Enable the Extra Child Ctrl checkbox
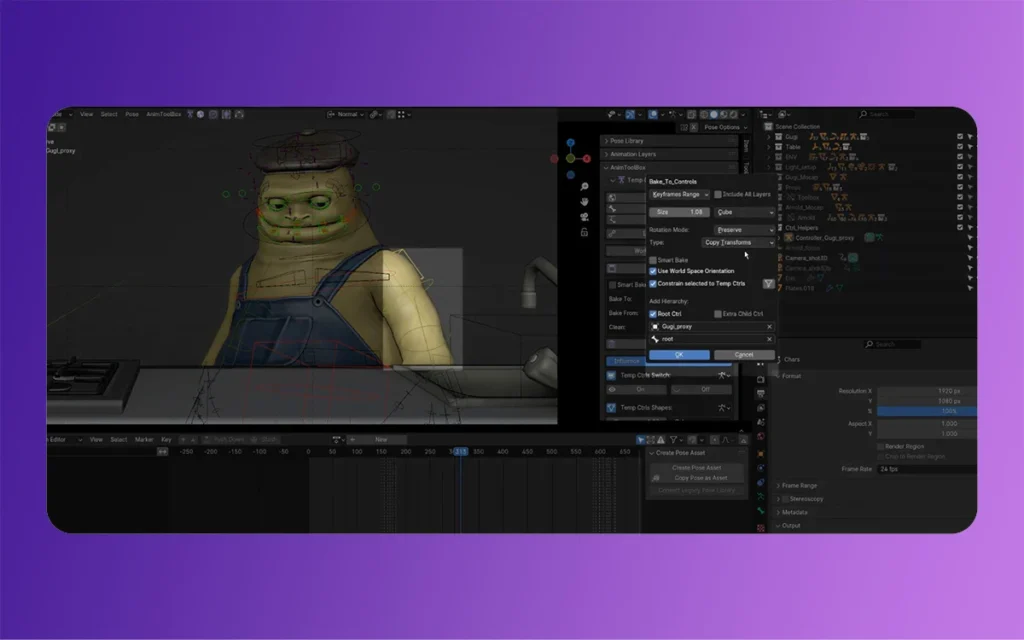The image size is (1024, 640). tap(718, 314)
